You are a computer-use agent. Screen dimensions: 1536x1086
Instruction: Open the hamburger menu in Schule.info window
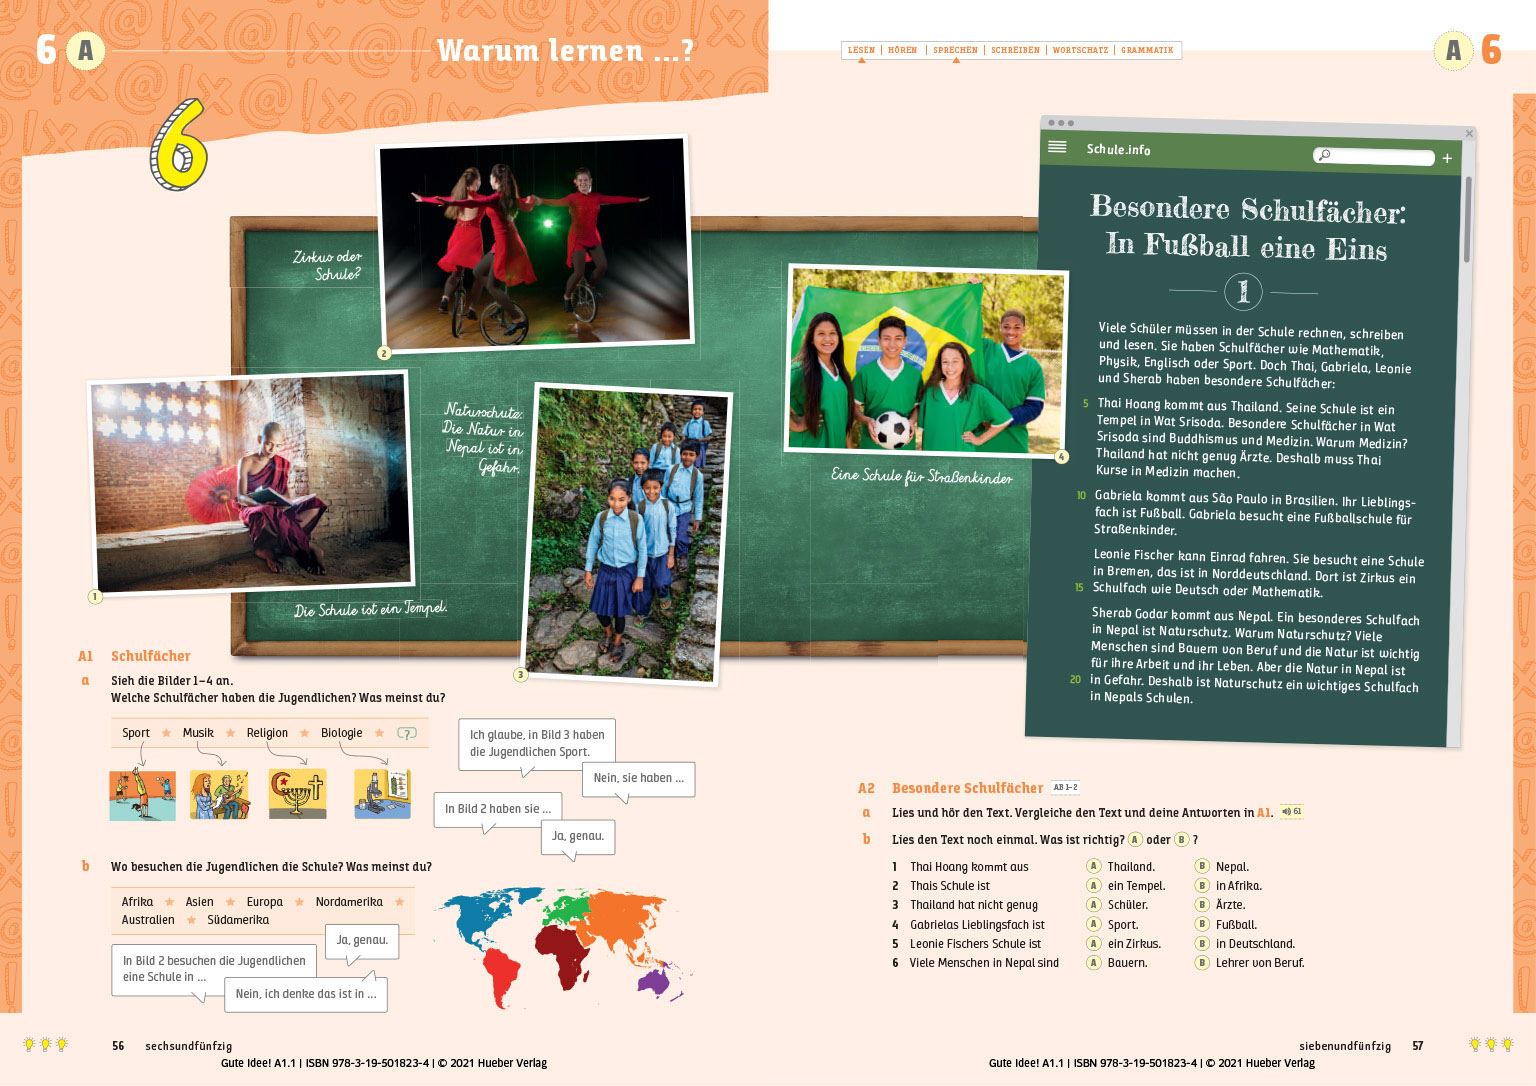(x=1057, y=147)
